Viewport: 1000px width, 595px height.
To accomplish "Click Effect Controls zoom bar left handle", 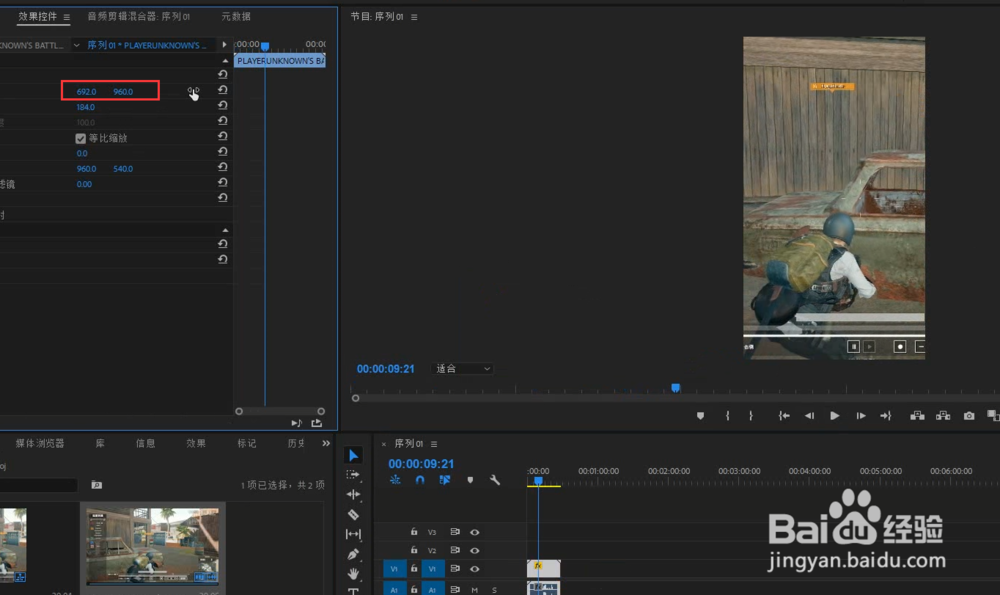I will (239, 411).
